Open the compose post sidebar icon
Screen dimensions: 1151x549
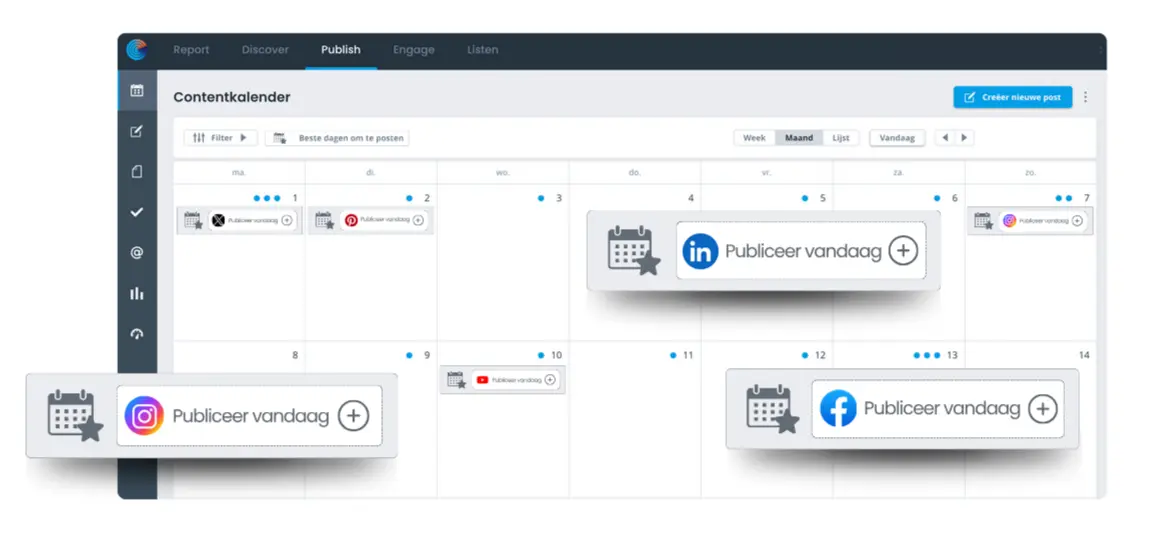click(x=137, y=131)
